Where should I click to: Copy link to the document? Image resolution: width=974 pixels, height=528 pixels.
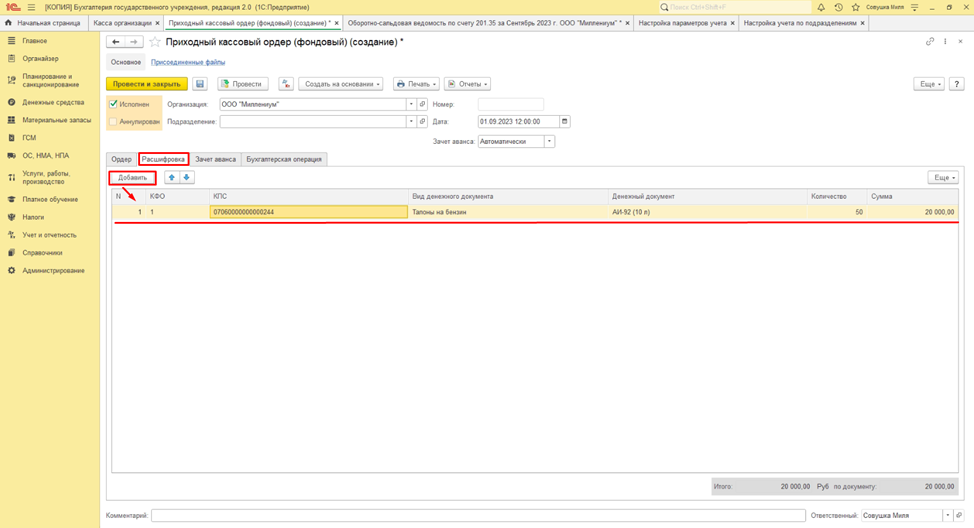click(x=930, y=42)
